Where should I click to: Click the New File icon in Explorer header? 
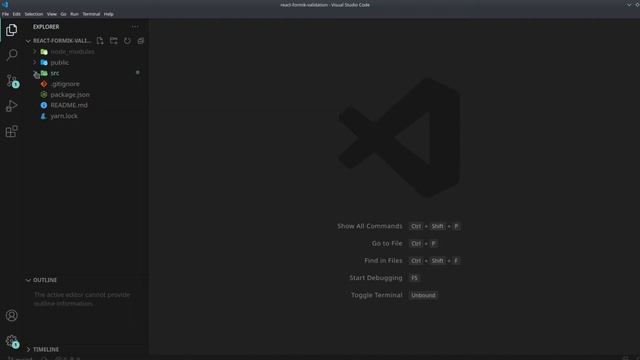tap(100, 41)
